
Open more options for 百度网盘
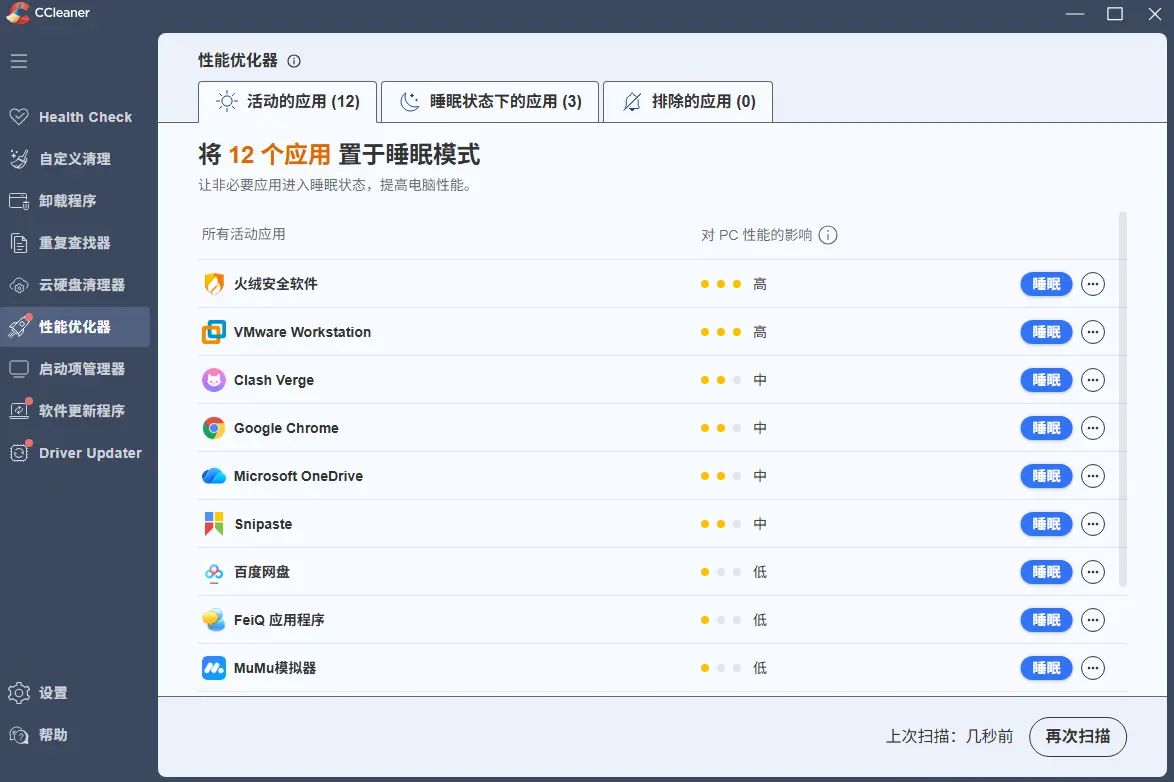(1093, 572)
